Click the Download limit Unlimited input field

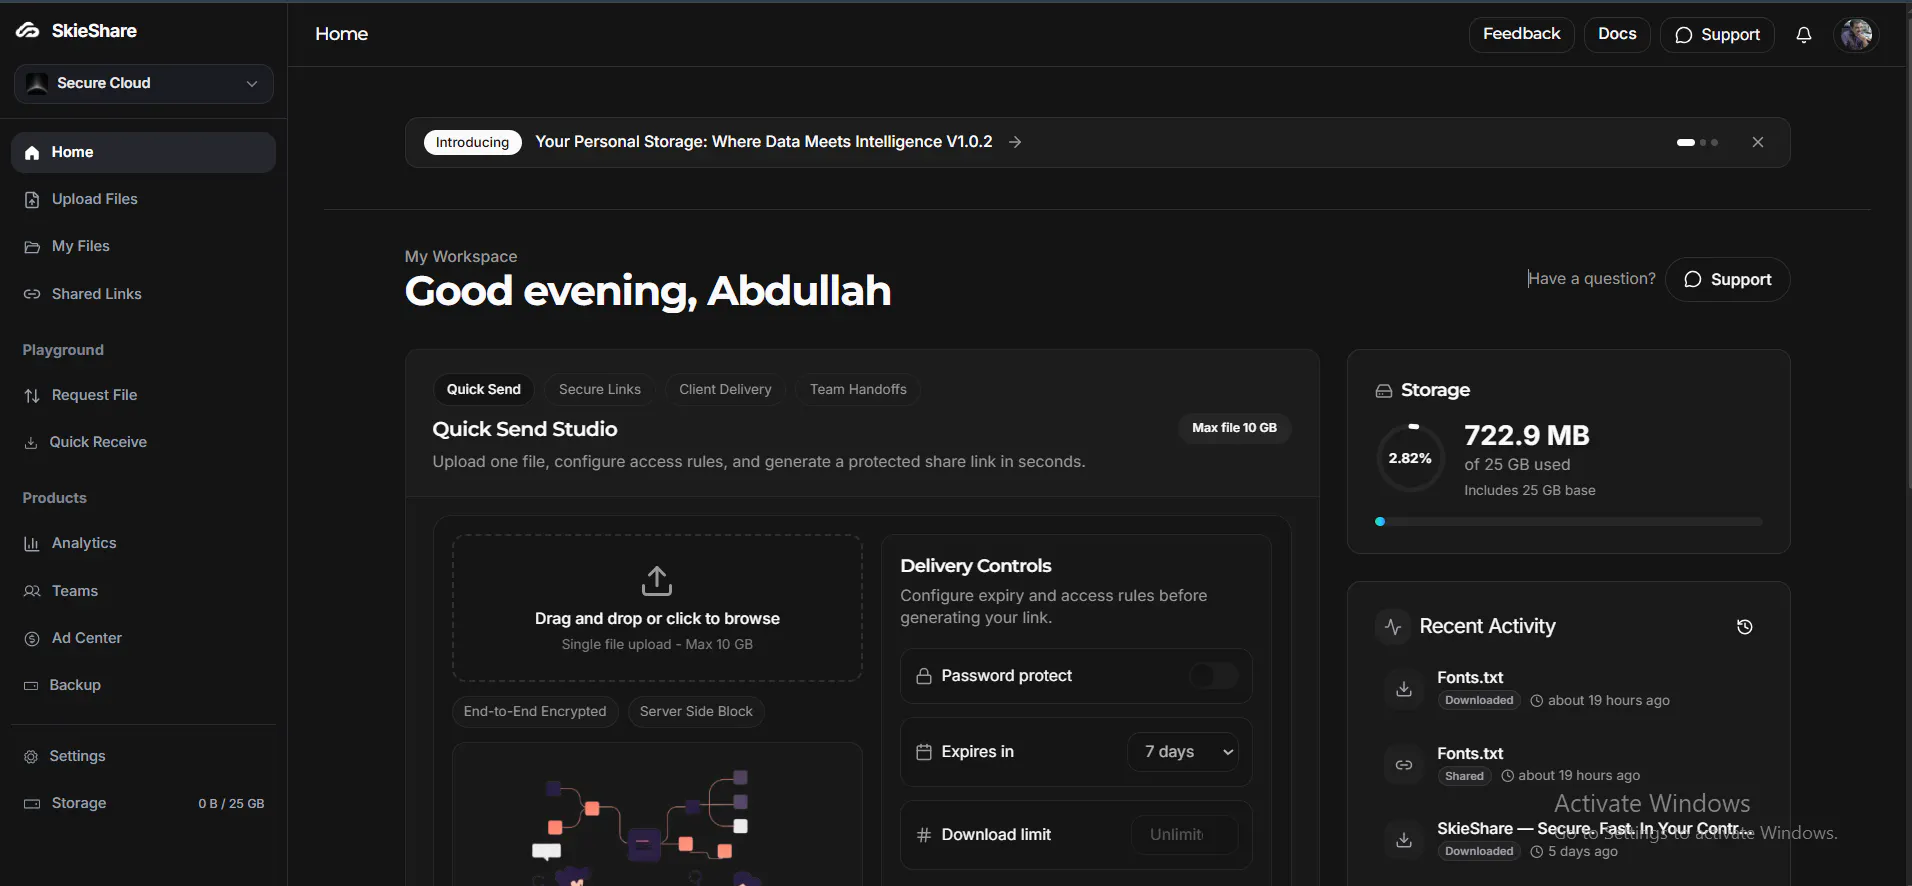coord(1184,835)
